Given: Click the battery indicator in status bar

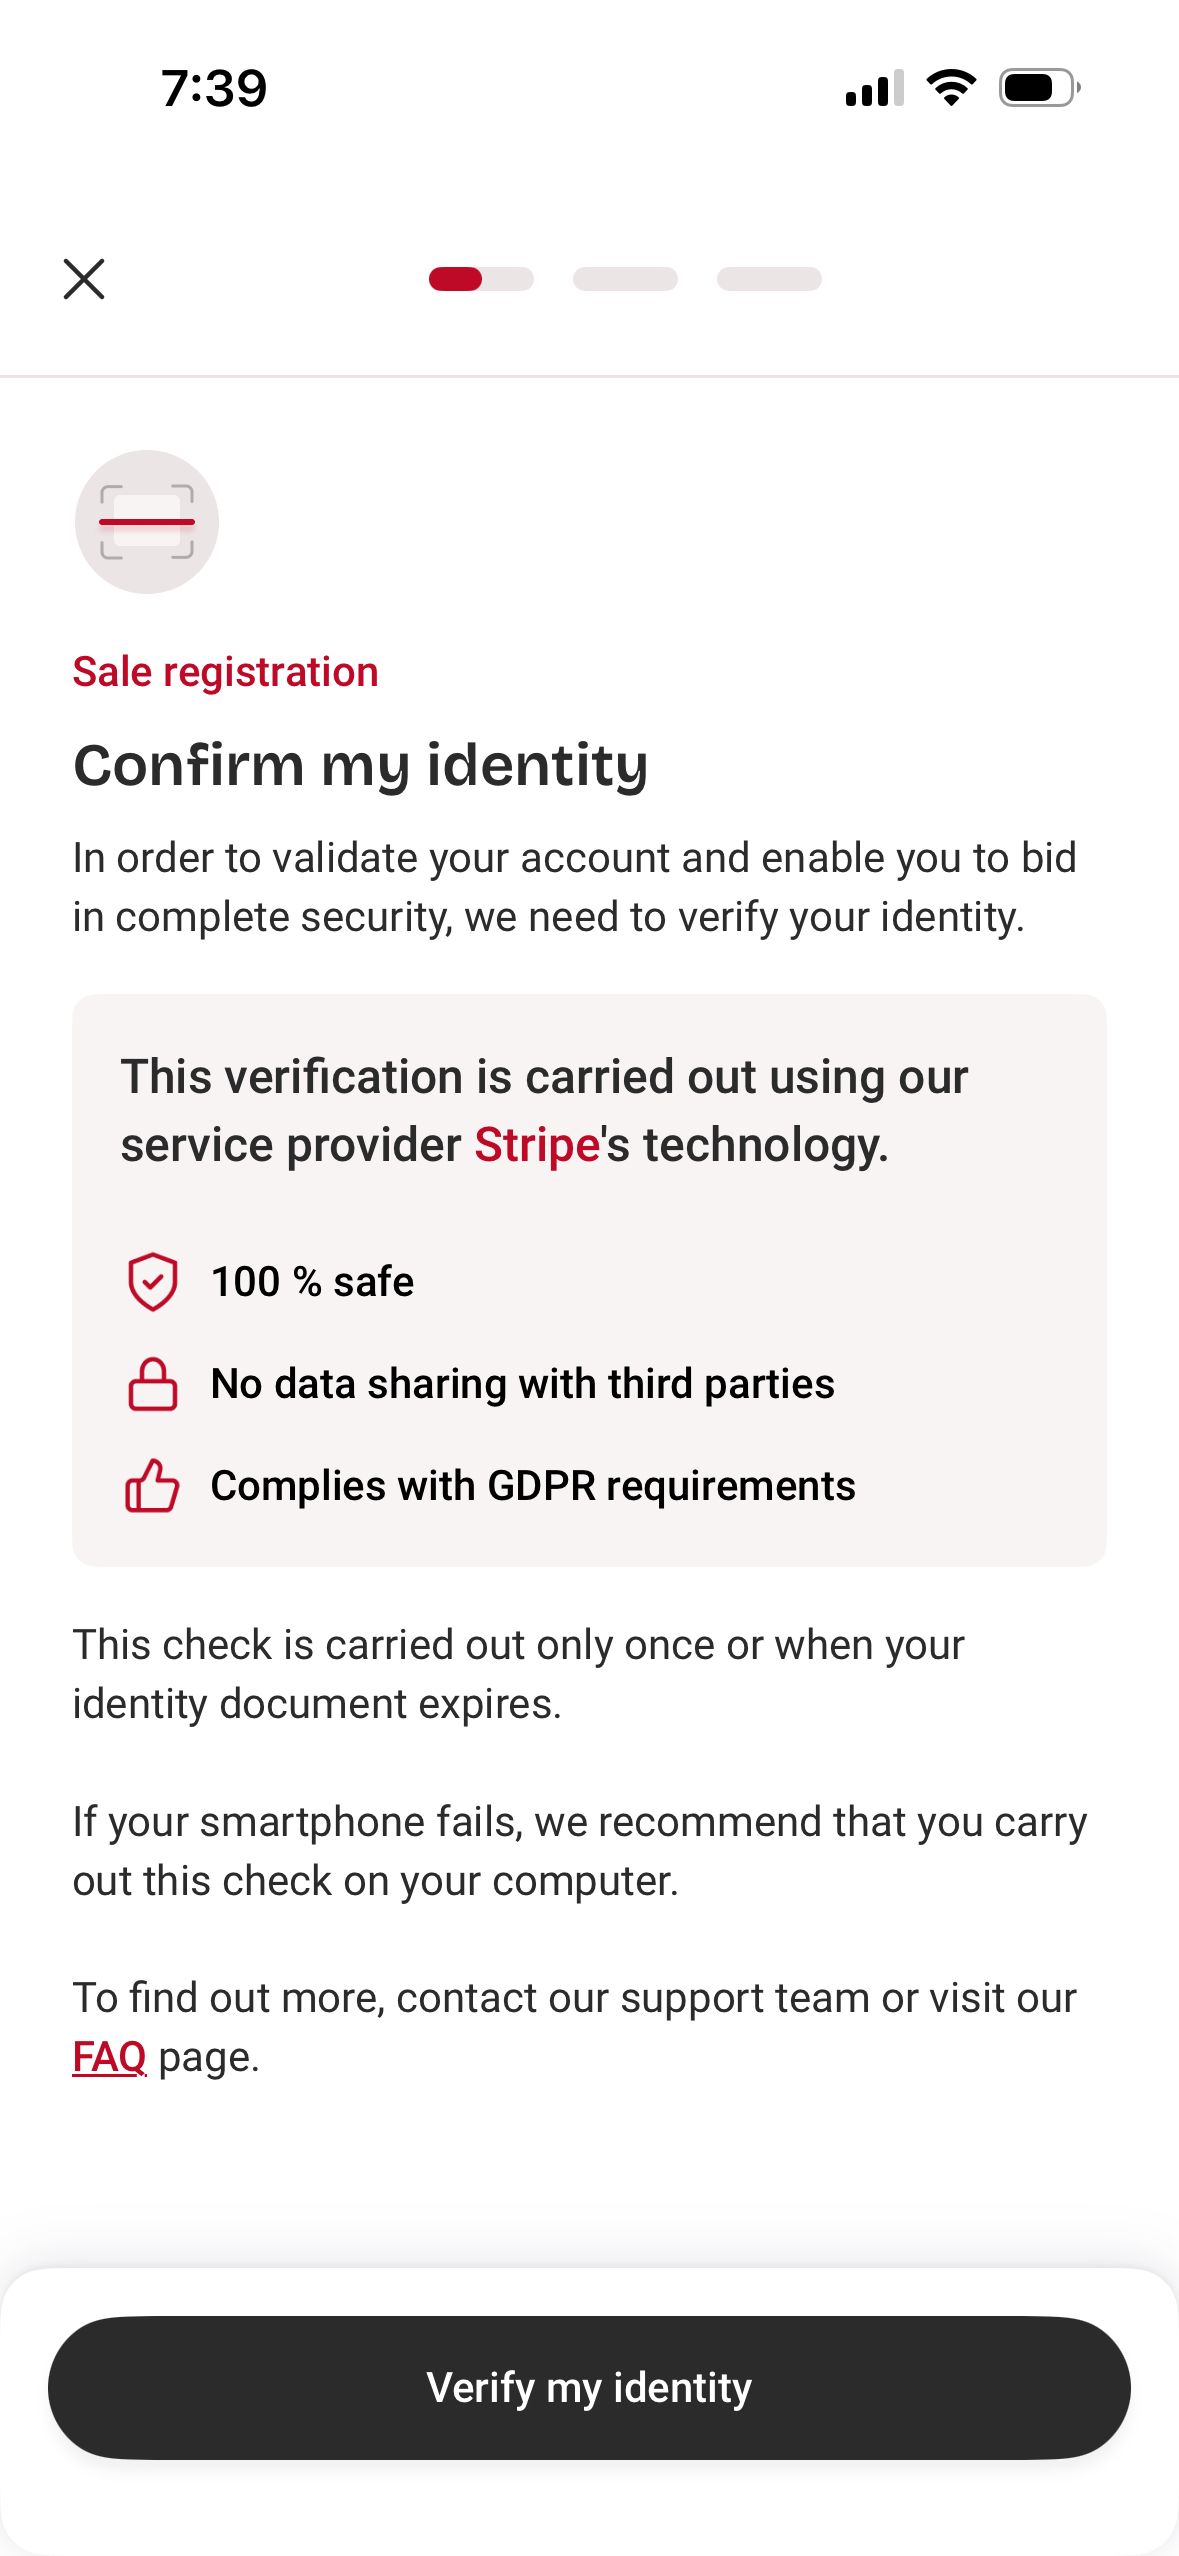Looking at the screenshot, I should pyautogui.click(x=1036, y=88).
